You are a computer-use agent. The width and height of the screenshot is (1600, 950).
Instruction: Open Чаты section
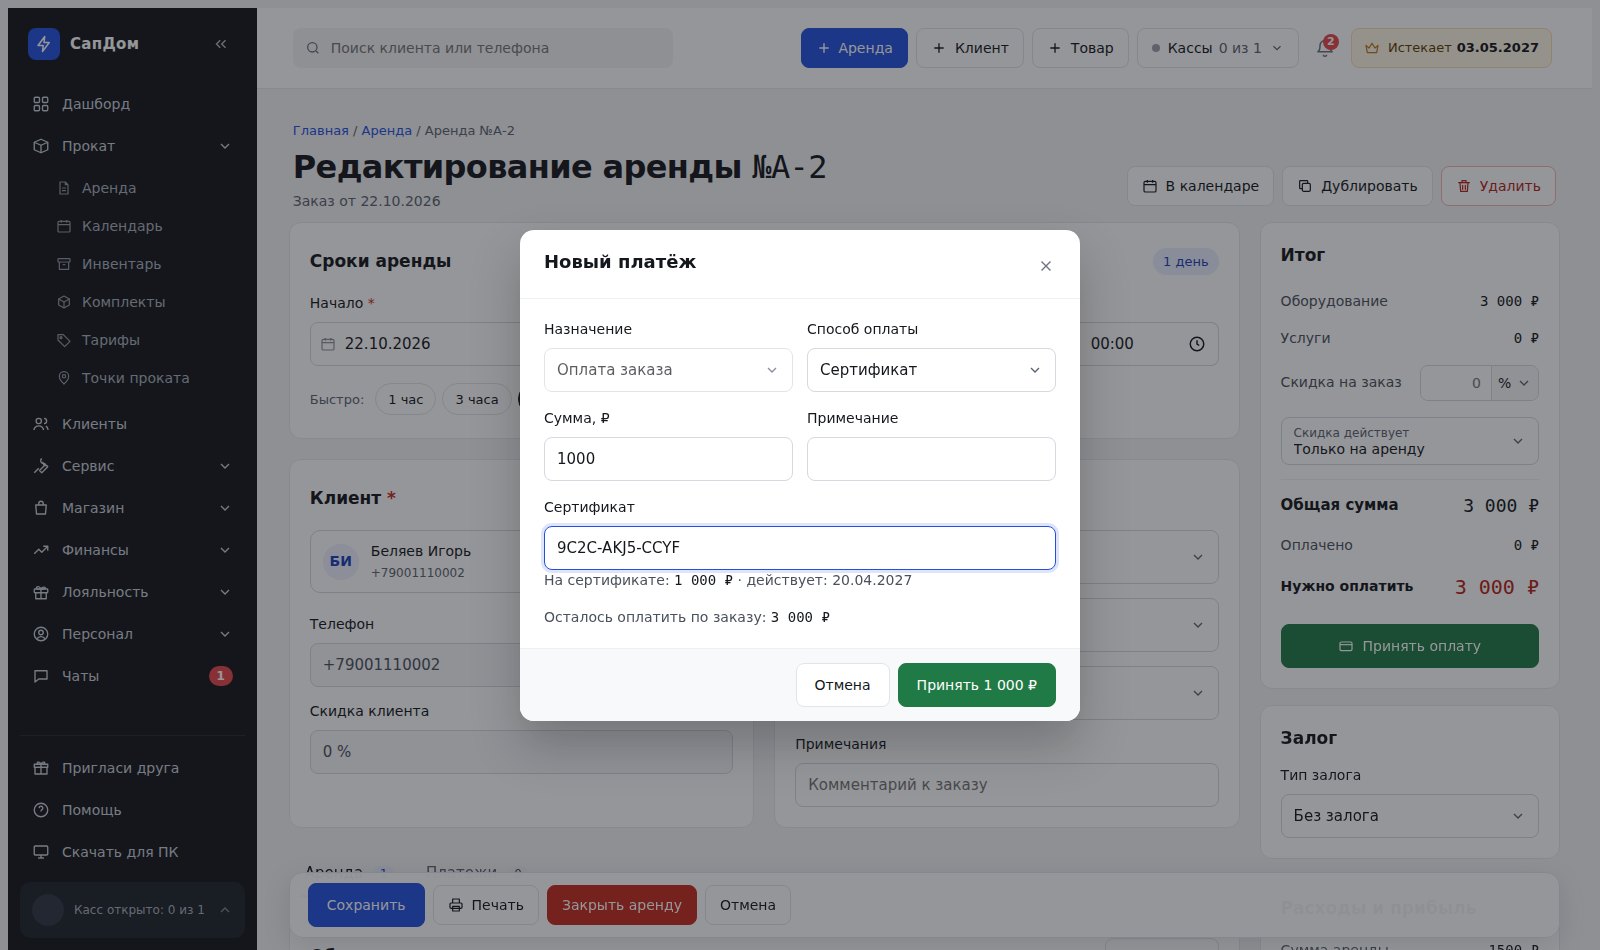pyautogui.click(x=132, y=676)
